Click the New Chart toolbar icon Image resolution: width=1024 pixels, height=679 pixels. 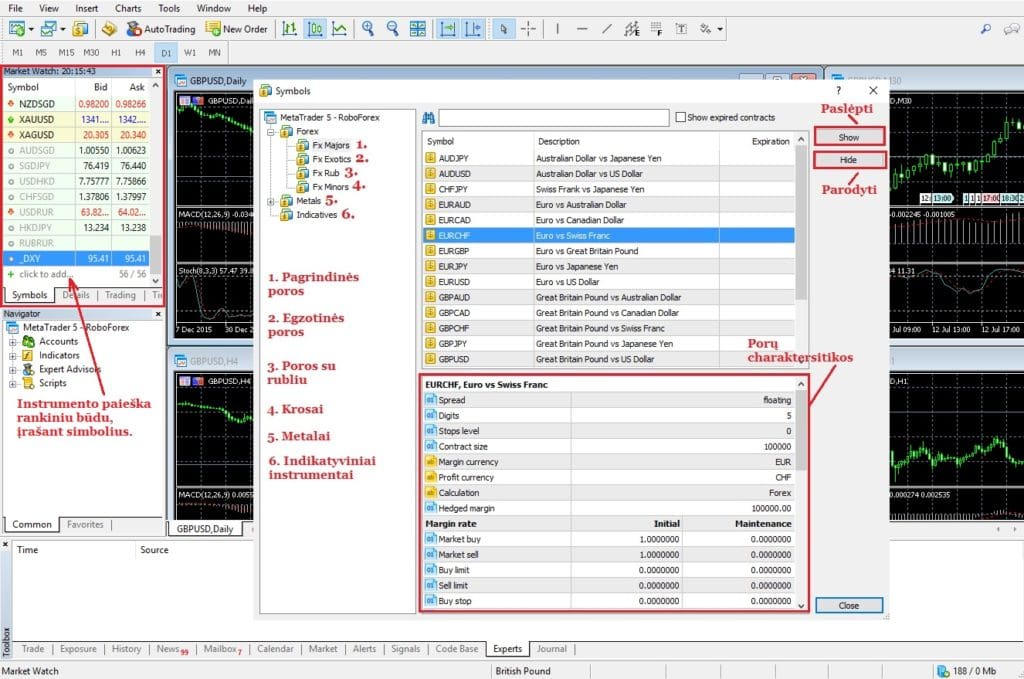17,29
